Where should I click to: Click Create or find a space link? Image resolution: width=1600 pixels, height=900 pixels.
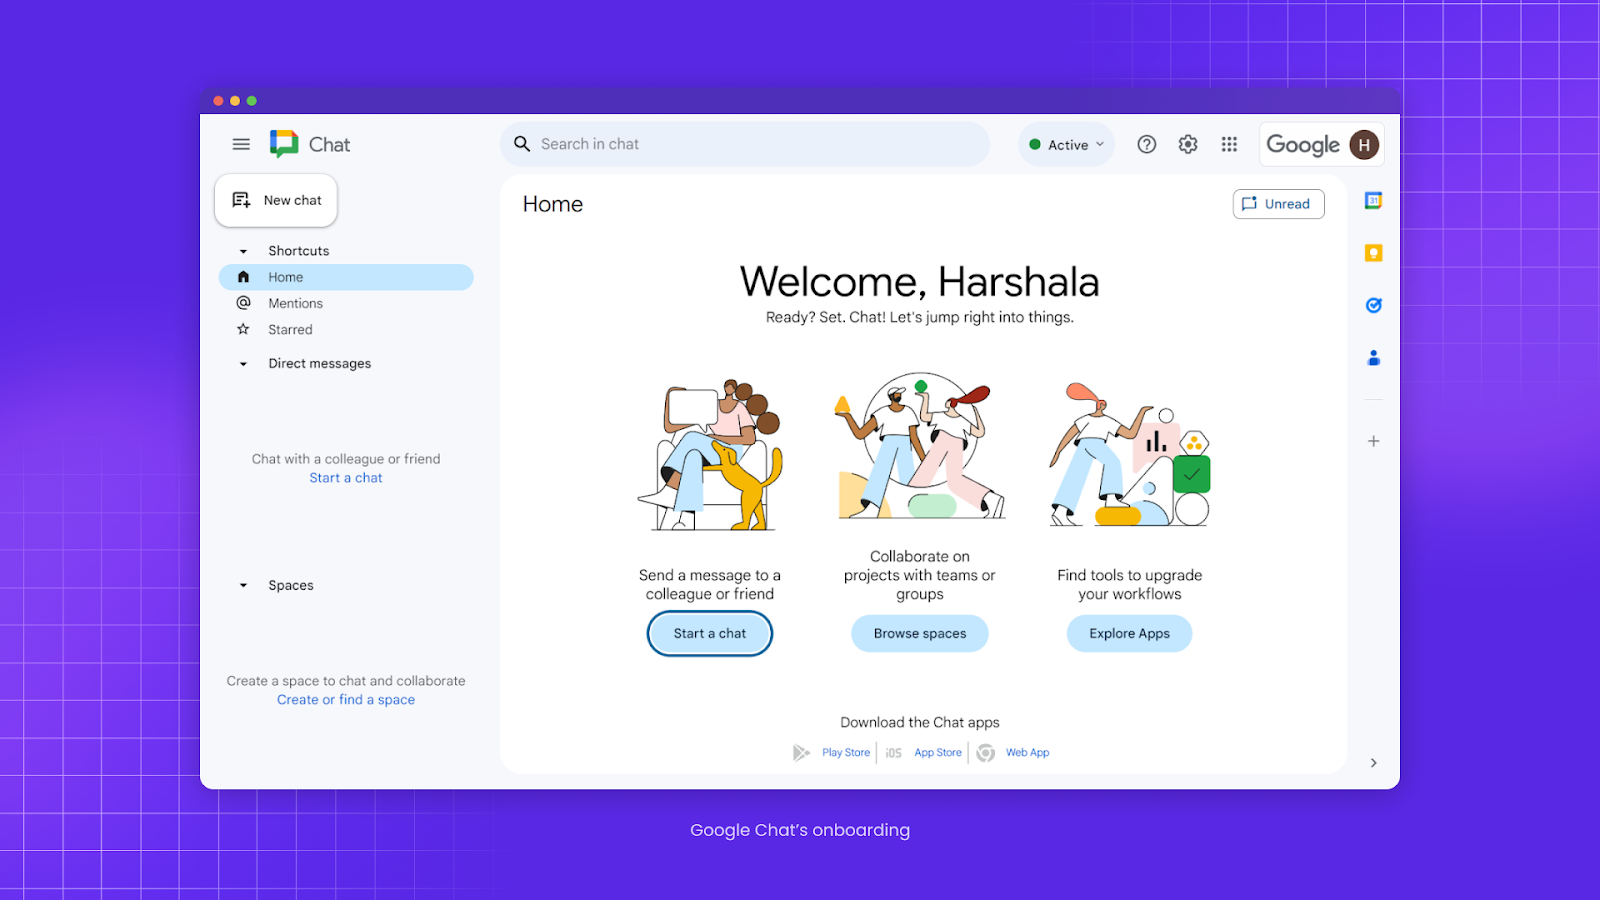(x=346, y=700)
